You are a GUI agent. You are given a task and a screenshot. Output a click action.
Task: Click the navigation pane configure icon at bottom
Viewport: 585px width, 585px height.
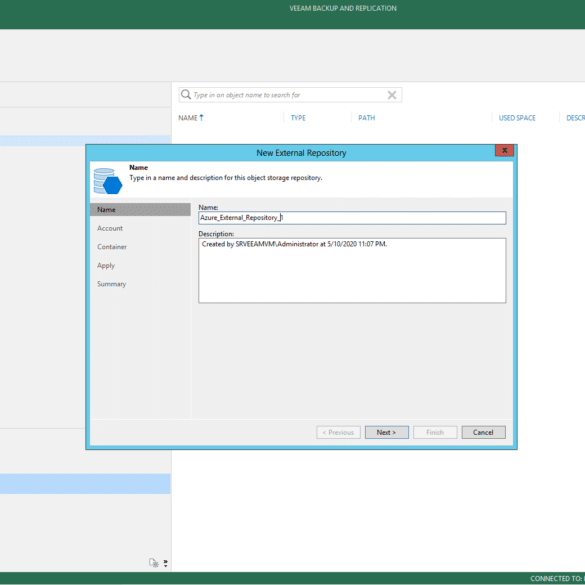[154, 563]
